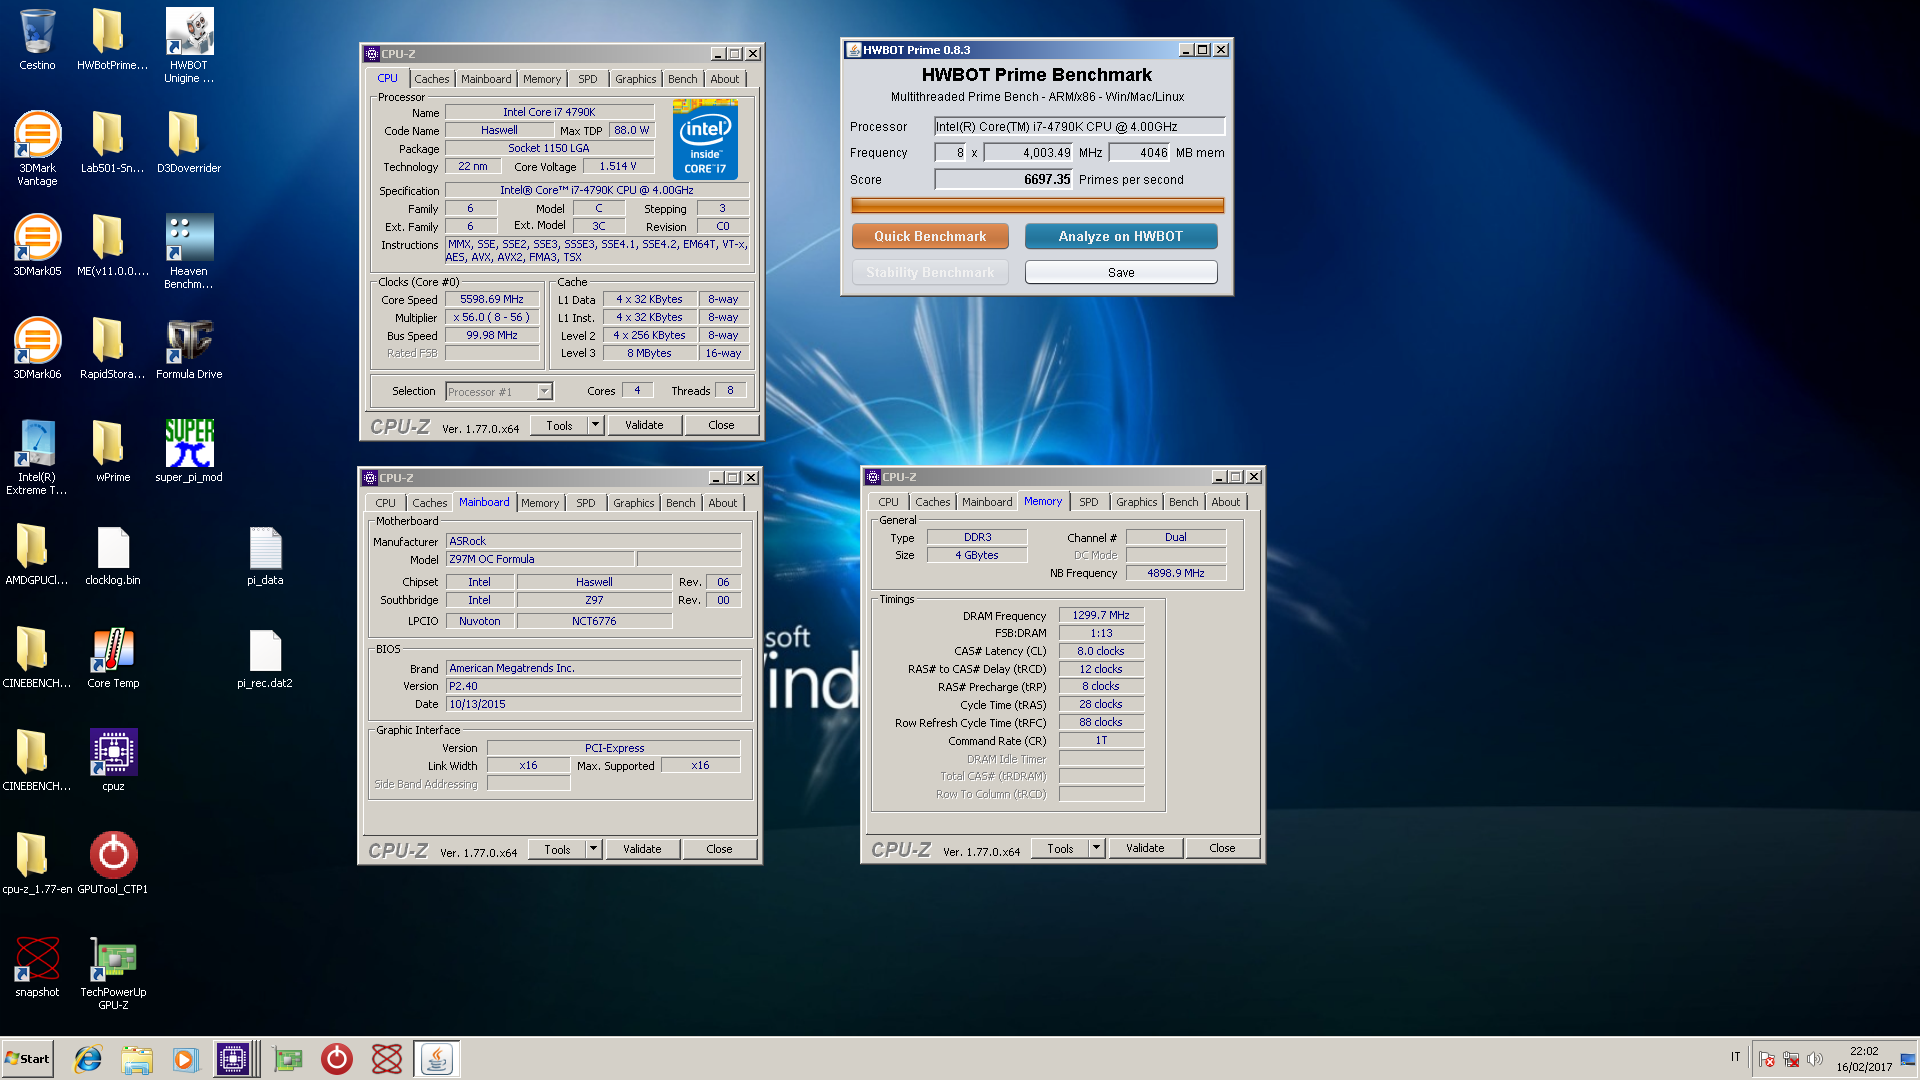Switch to CPU tab in Memory CPU-Z window

pyautogui.click(x=888, y=502)
